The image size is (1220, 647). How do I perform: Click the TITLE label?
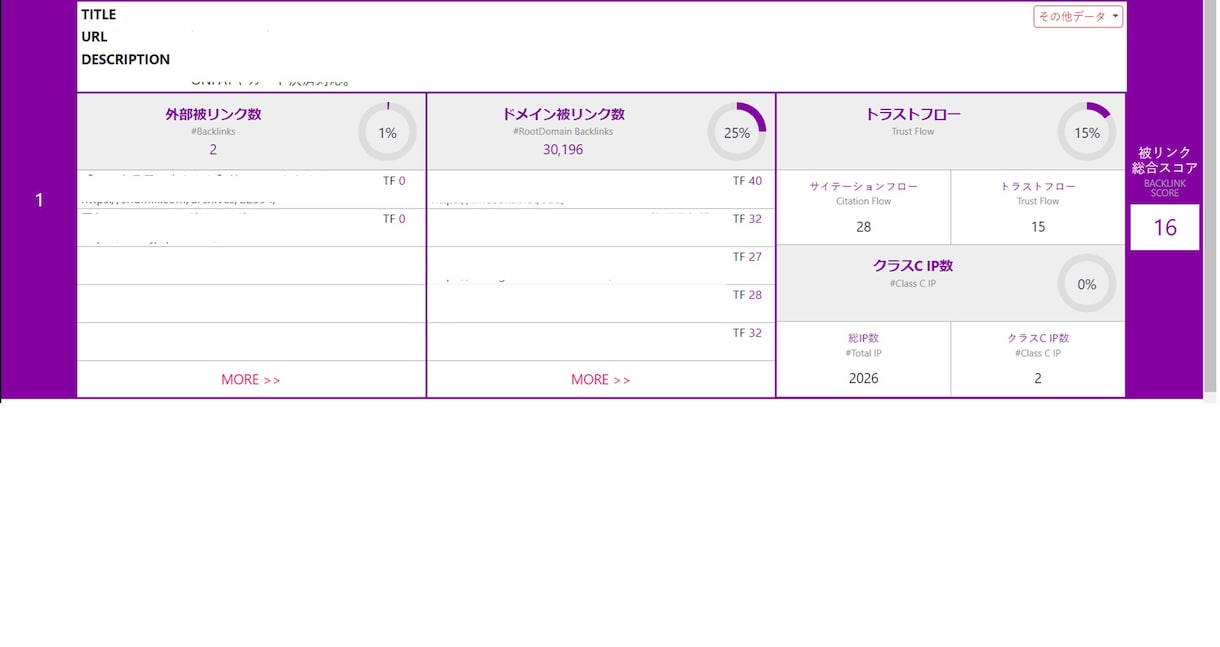[x=99, y=15]
